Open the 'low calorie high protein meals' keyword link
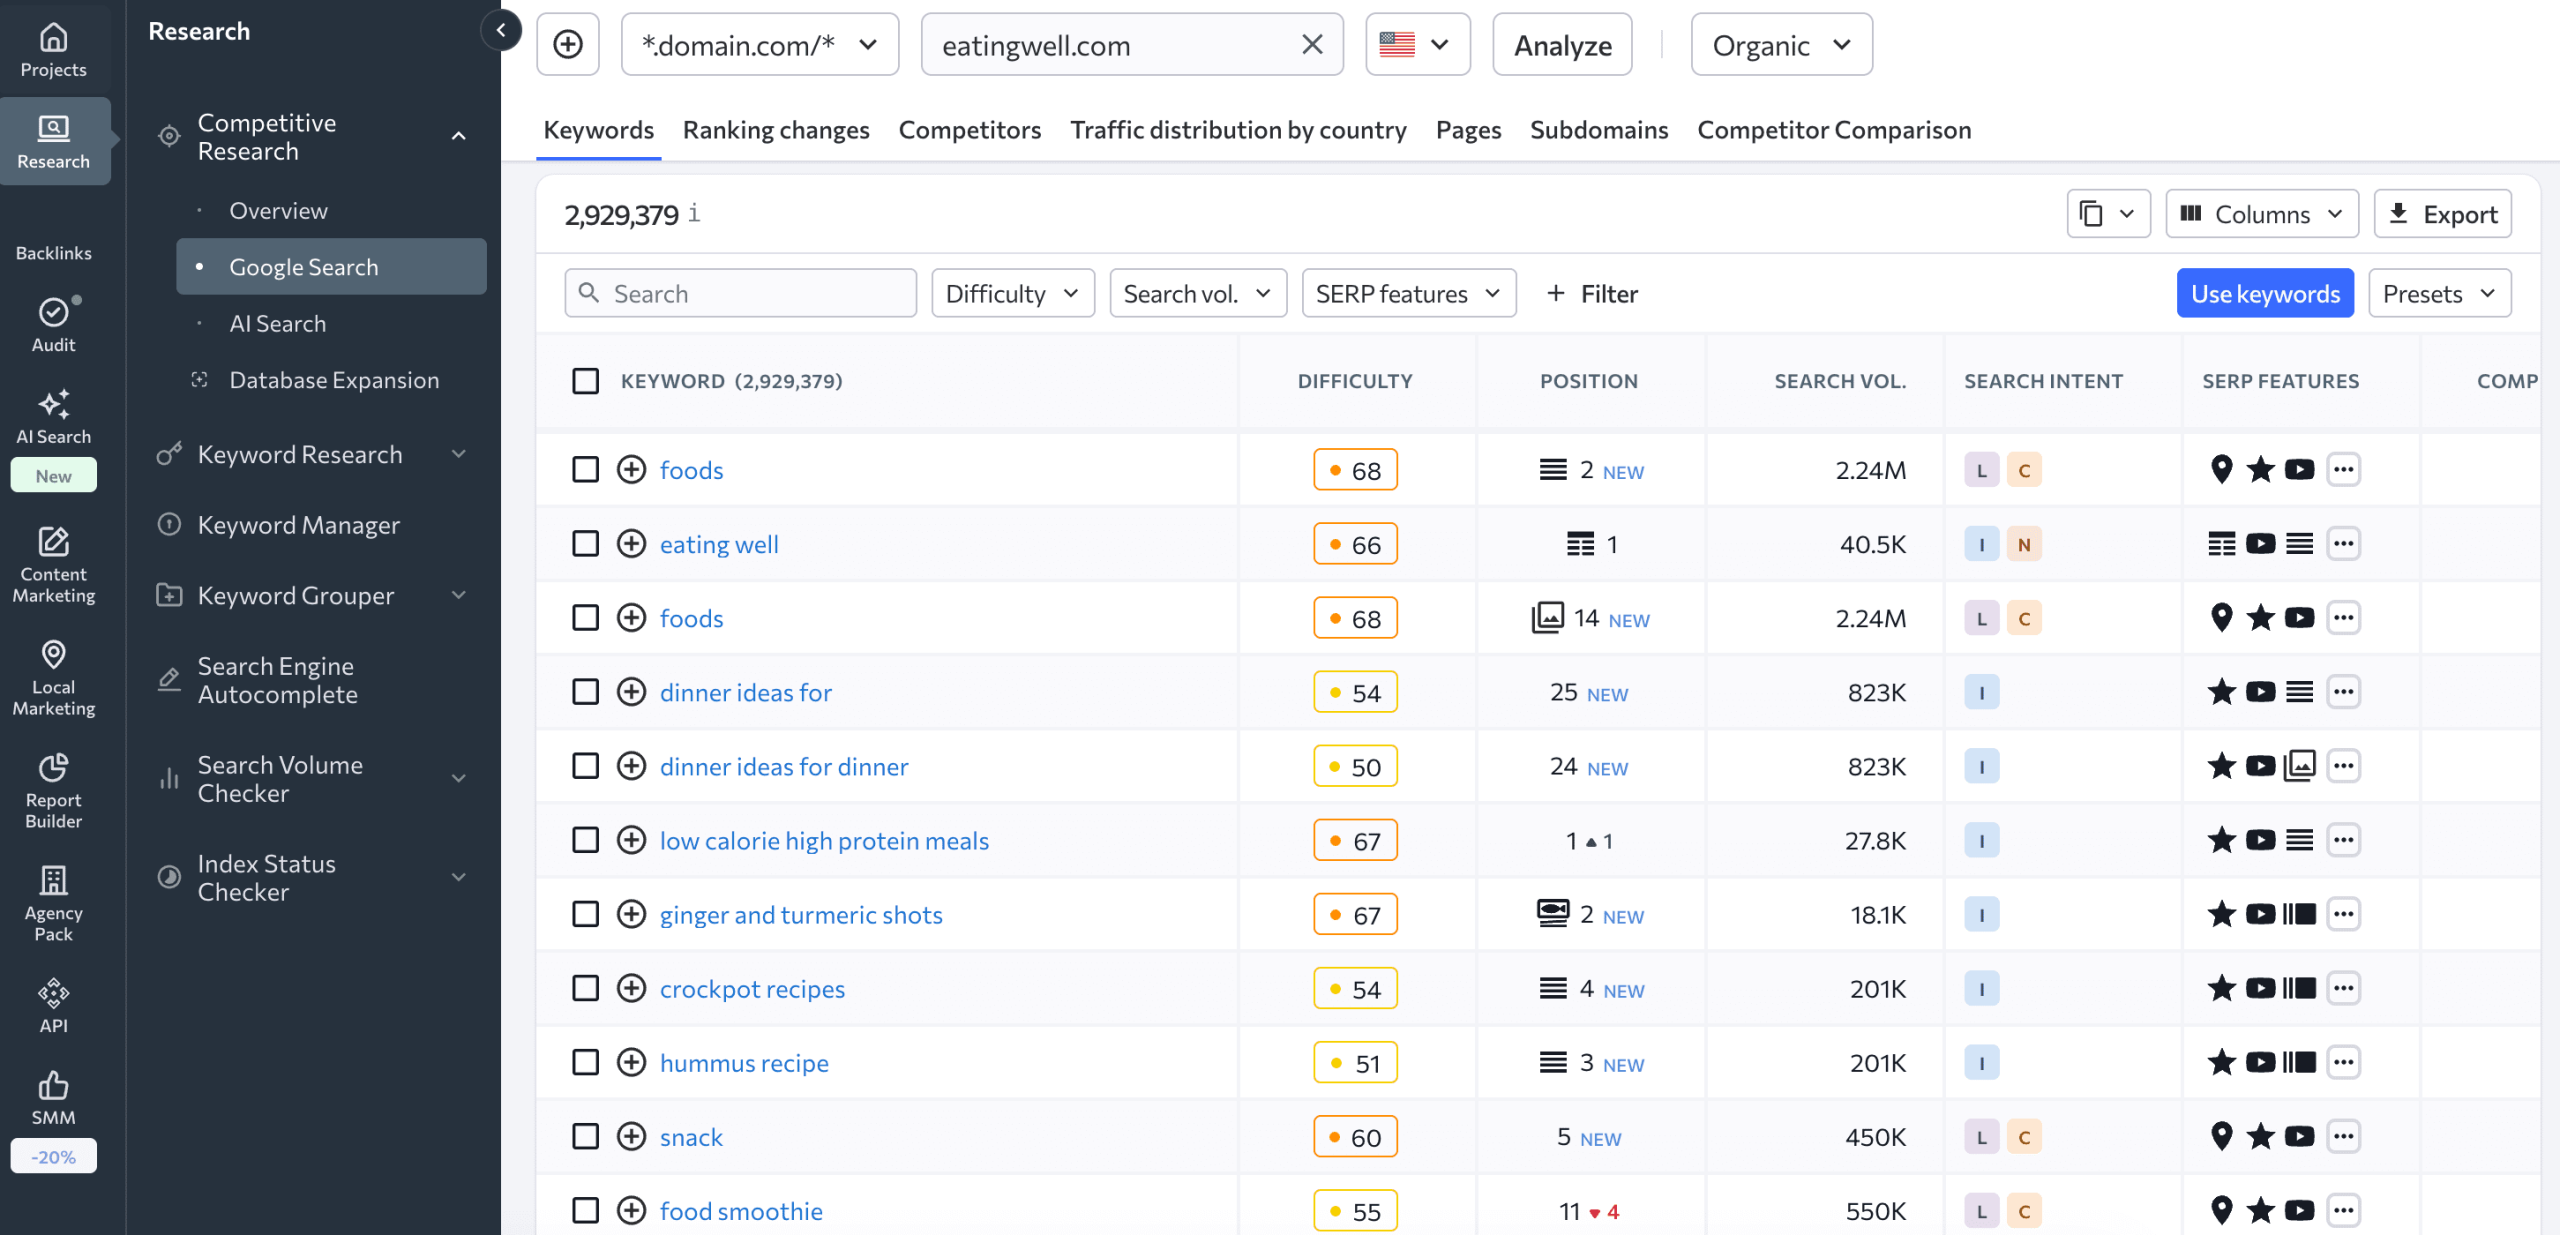The height and width of the screenshot is (1235, 2560). tap(823, 840)
